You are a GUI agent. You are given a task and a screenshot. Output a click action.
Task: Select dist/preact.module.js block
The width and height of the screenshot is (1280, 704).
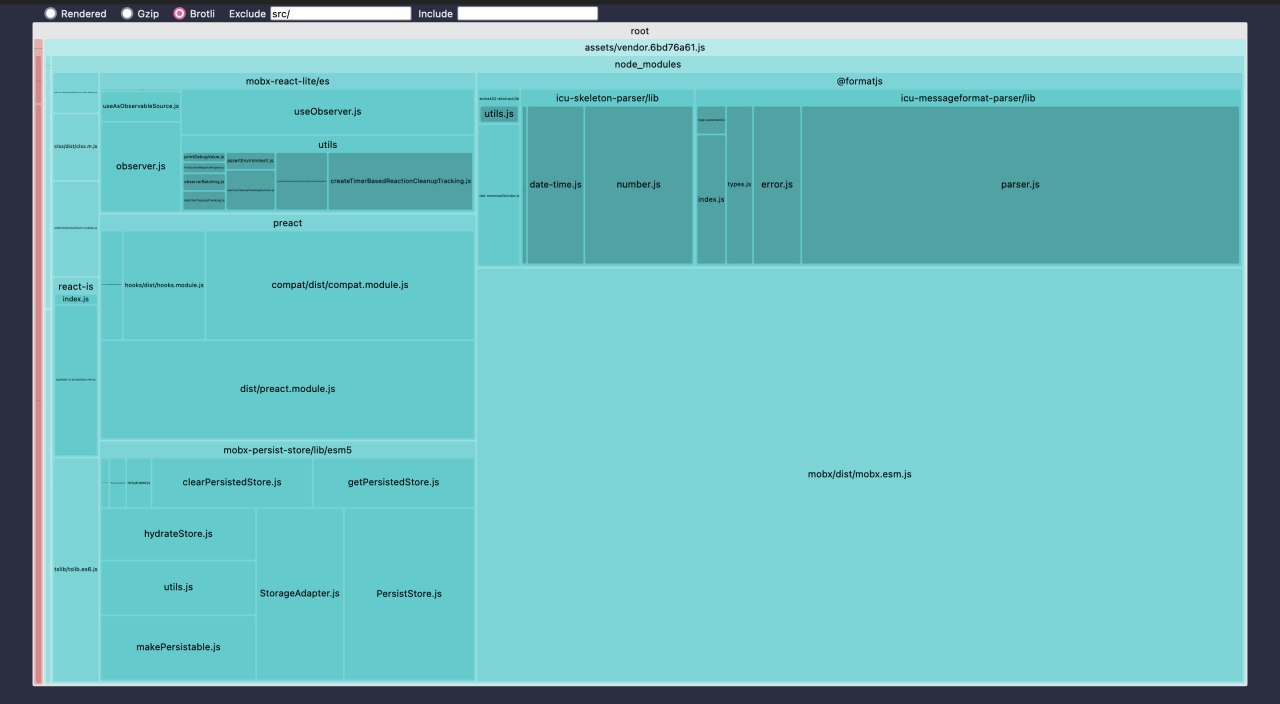coord(288,389)
